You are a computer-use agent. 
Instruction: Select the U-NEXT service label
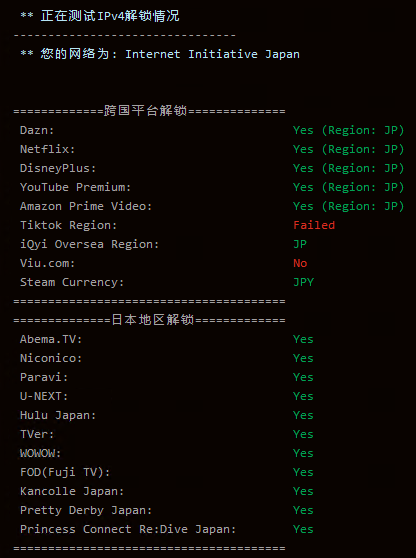44,396
